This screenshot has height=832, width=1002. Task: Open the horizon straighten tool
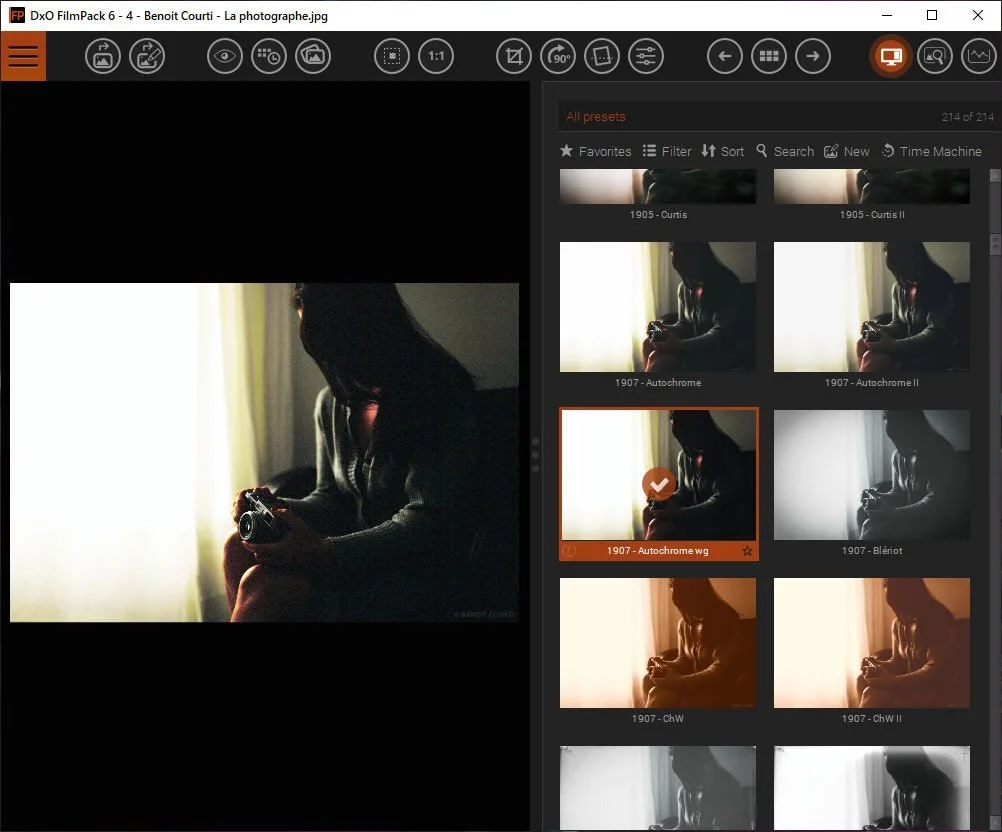pos(602,56)
